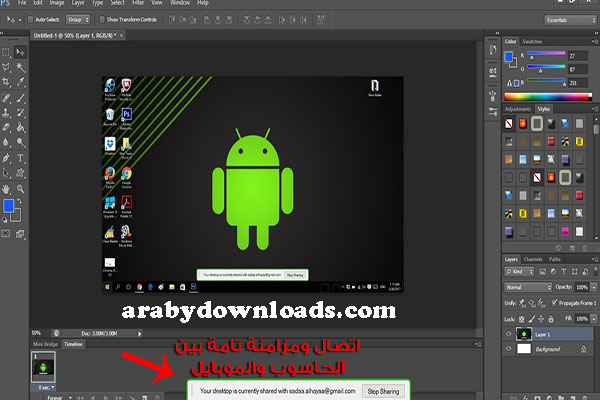Select the Brush tool
The width and height of the screenshot is (600, 400).
[x=21, y=98]
